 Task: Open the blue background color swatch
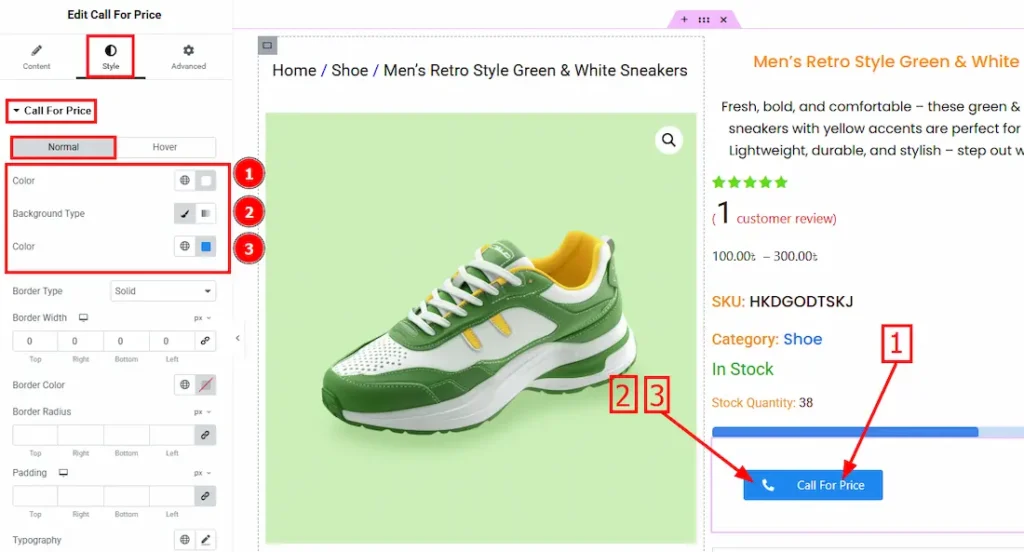click(x=206, y=246)
